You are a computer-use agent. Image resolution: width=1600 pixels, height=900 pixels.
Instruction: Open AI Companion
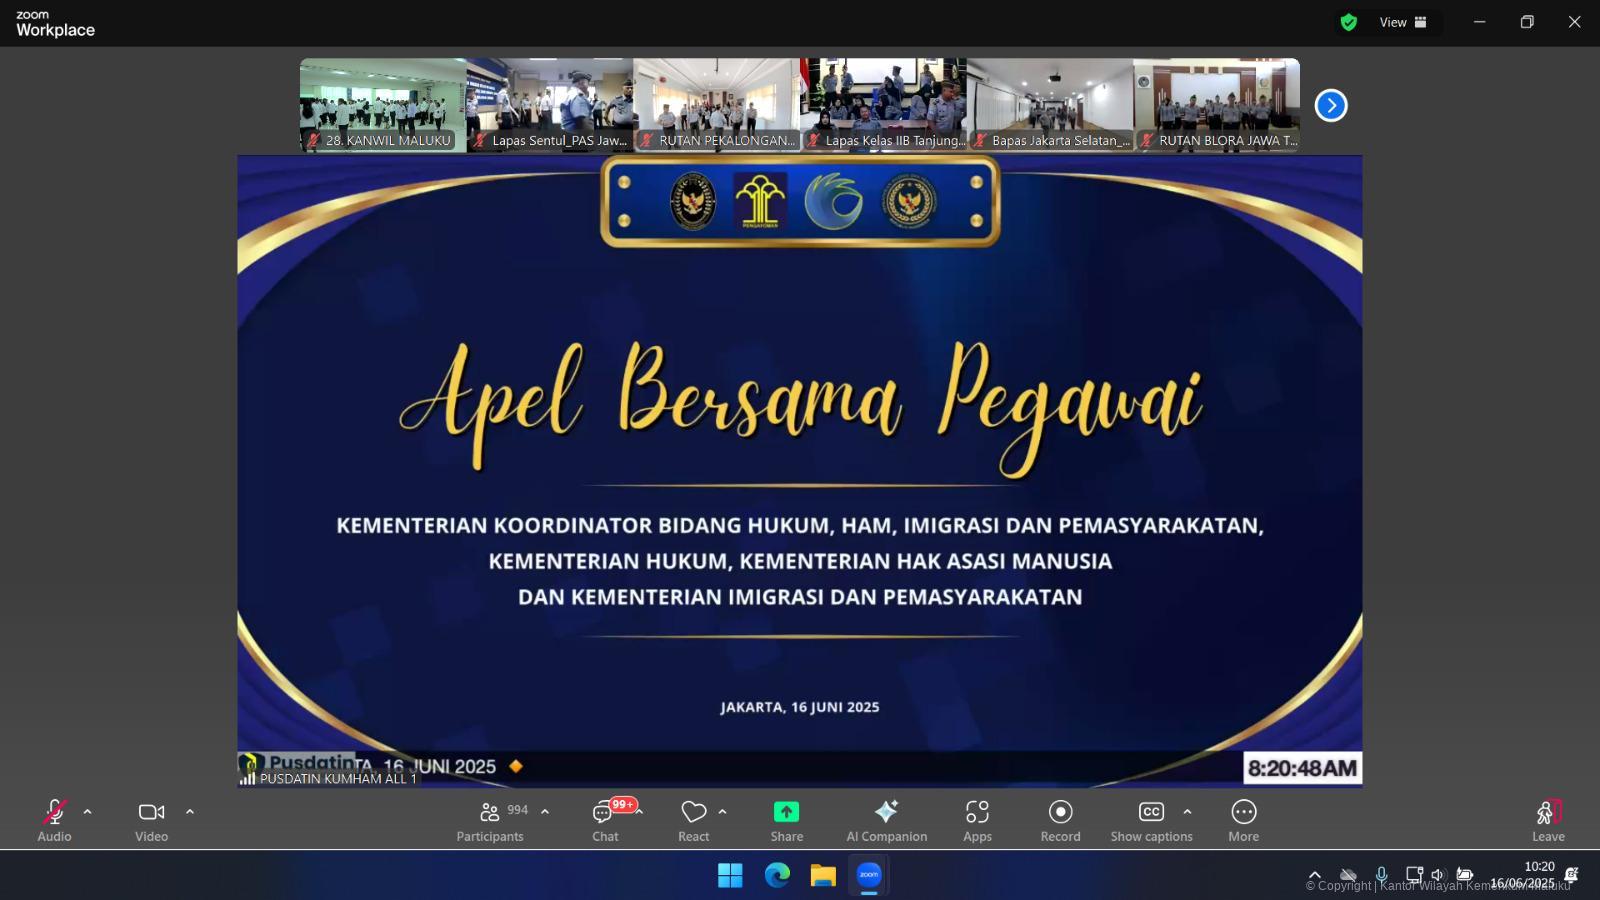coord(887,821)
